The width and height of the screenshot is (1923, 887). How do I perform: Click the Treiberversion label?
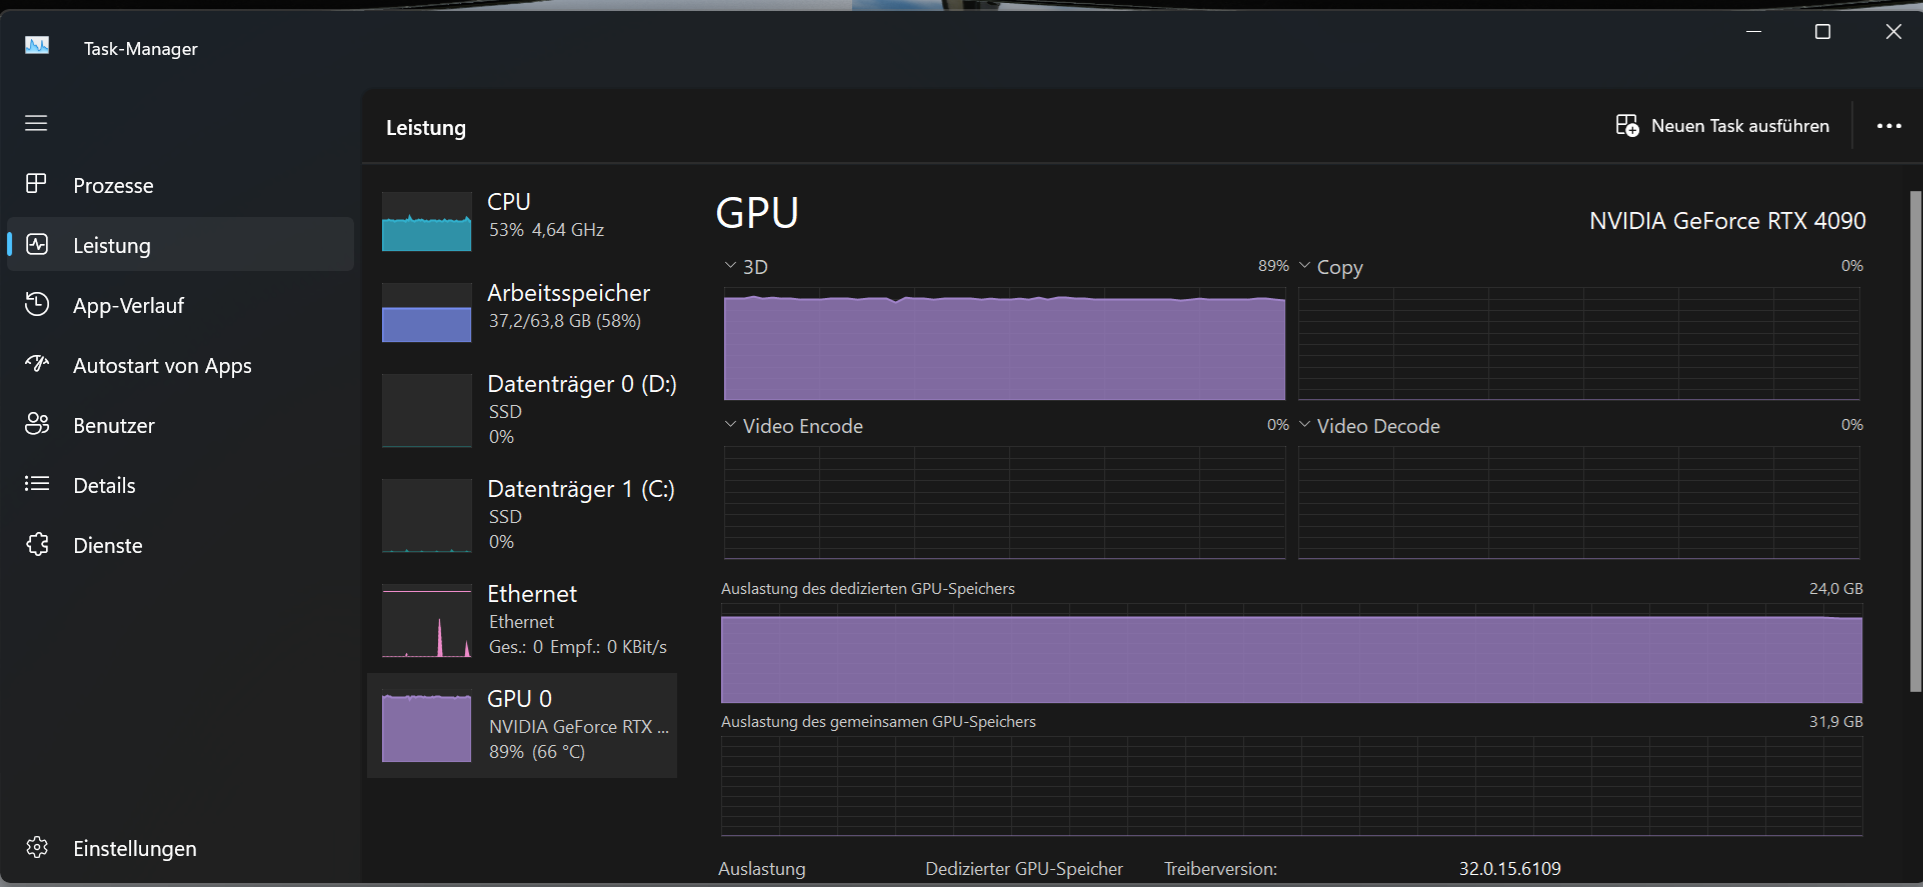click(1220, 868)
